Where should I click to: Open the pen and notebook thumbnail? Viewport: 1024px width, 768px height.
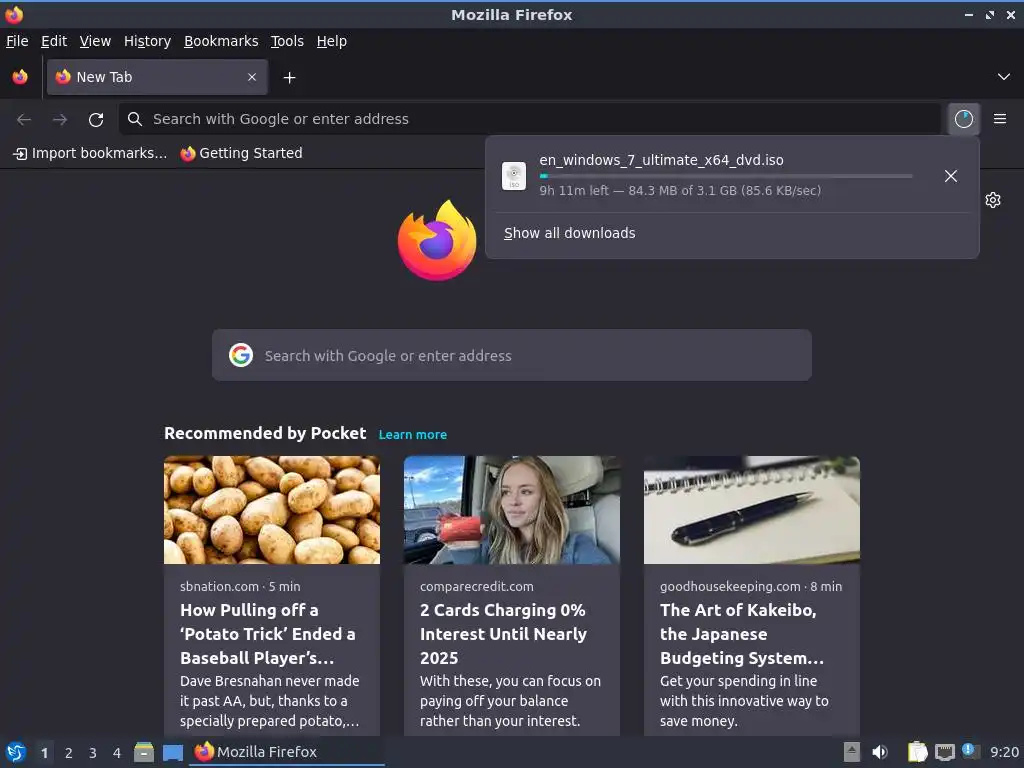click(752, 510)
